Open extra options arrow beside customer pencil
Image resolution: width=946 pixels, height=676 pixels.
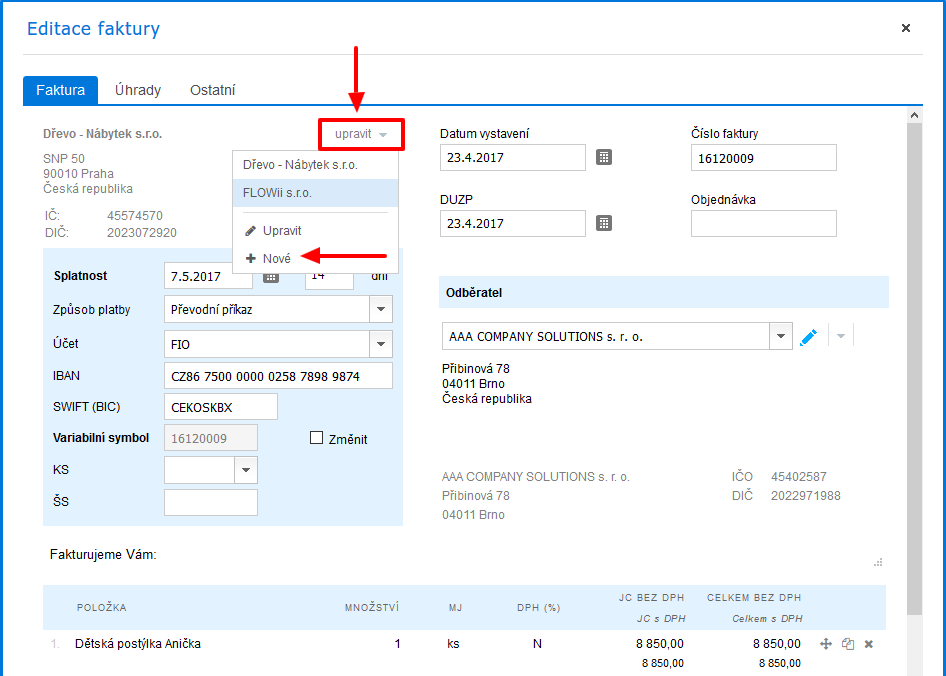point(841,336)
